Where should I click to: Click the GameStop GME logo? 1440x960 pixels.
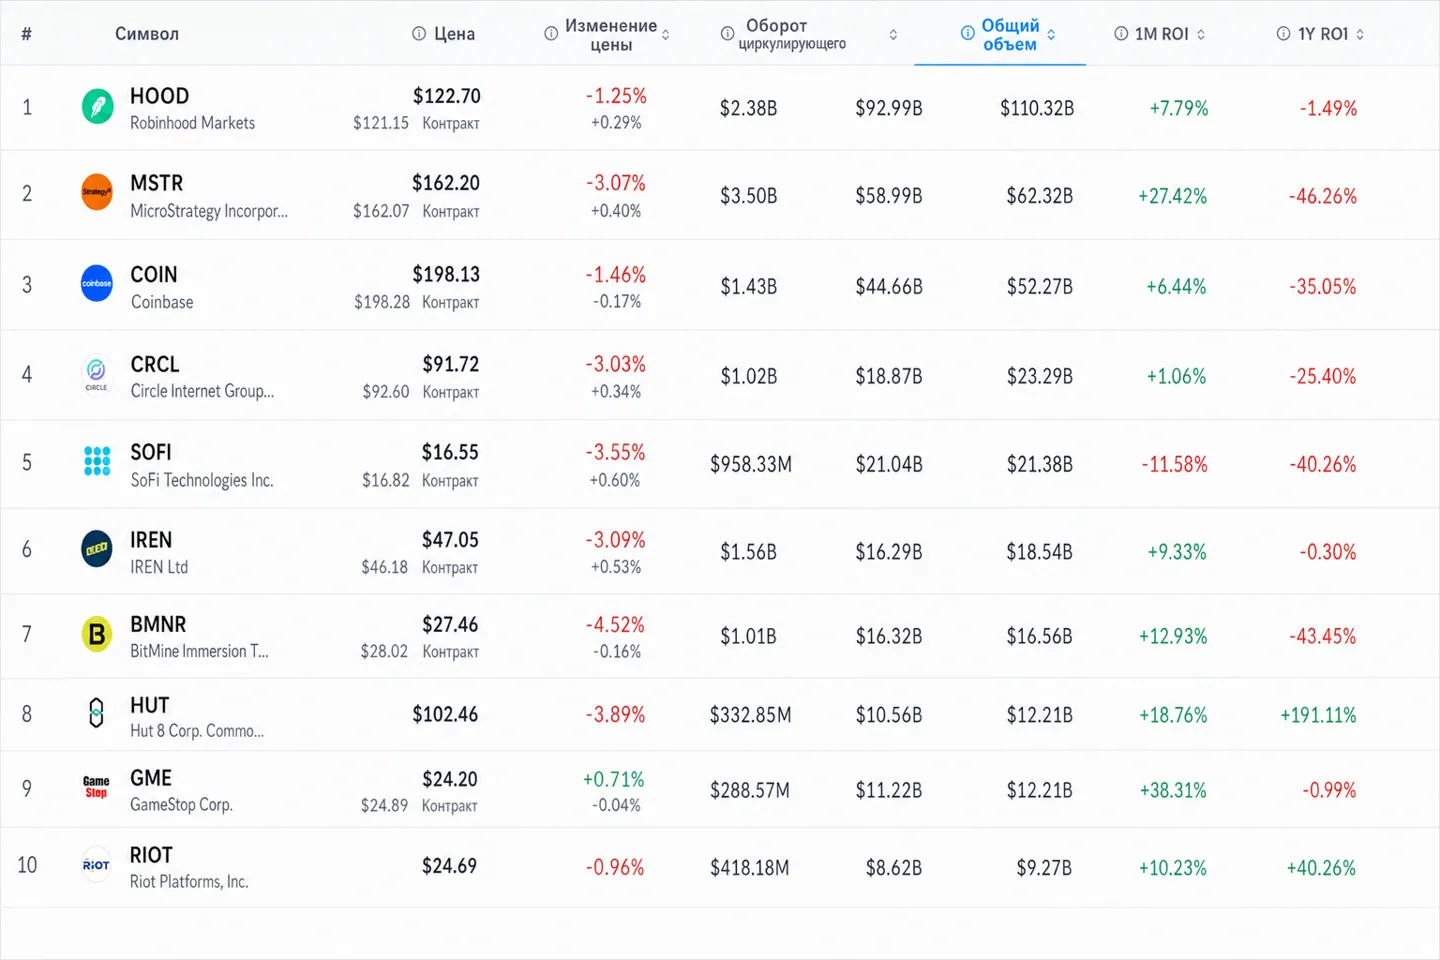click(x=97, y=788)
